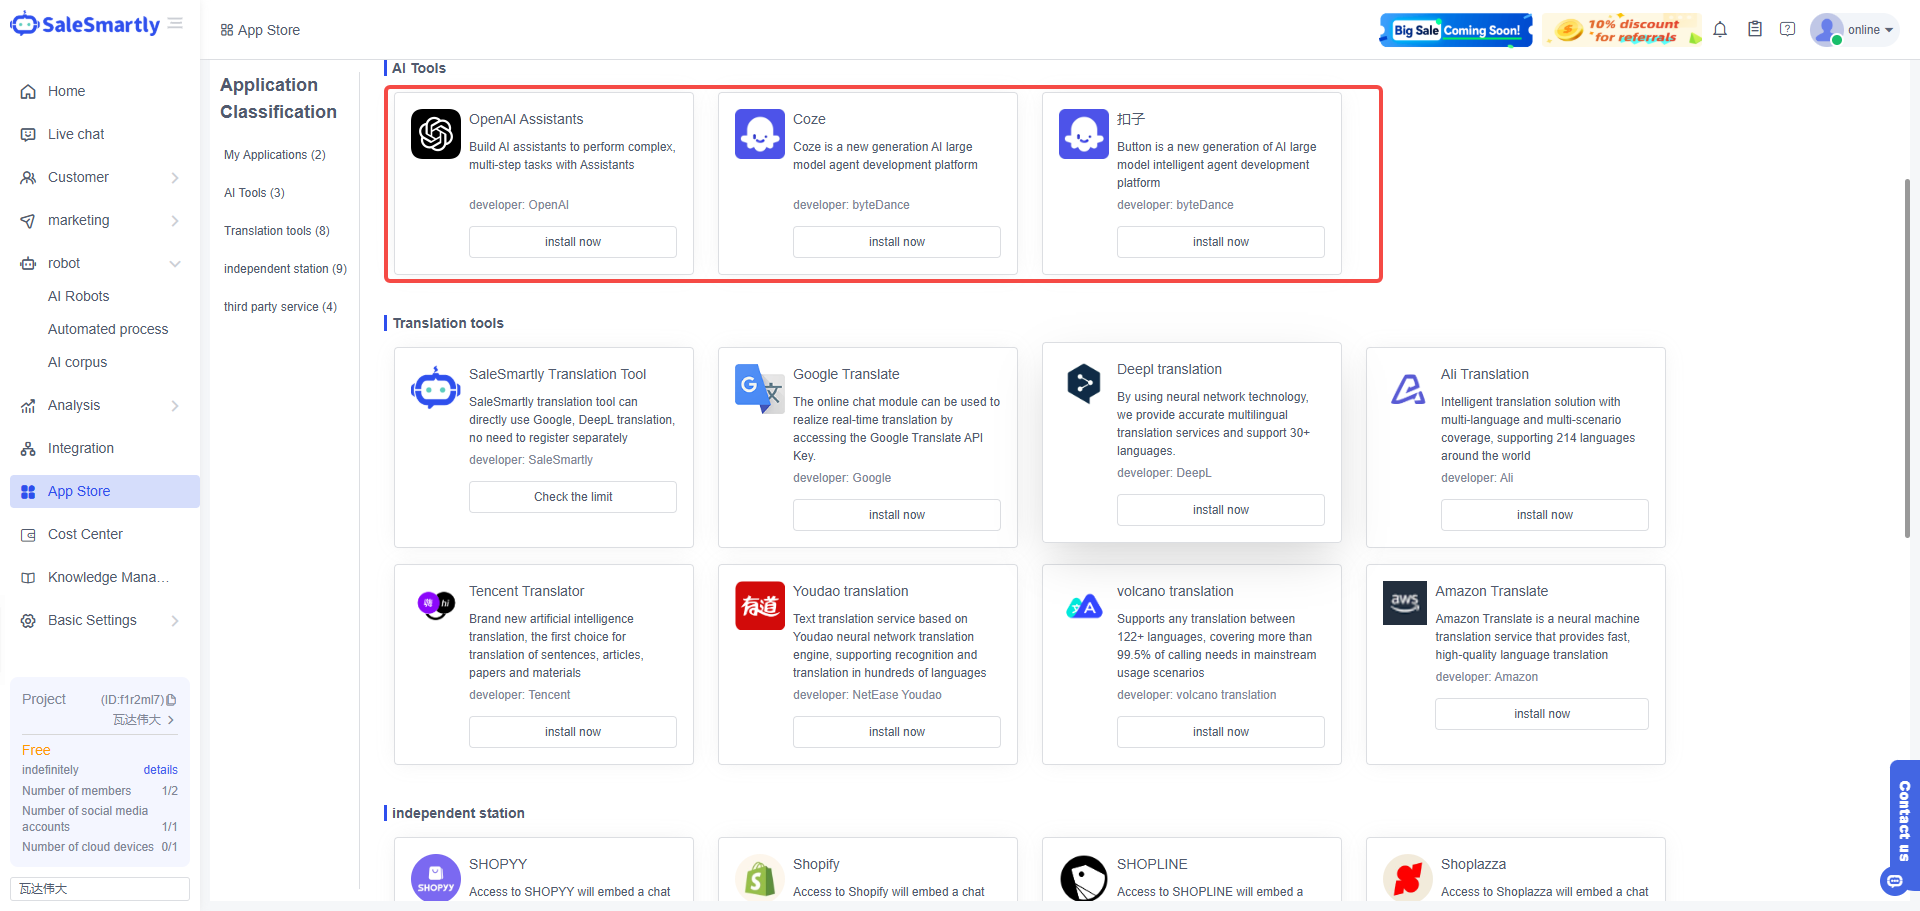
Task: Click the user avatar picture
Action: [1827, 30]
